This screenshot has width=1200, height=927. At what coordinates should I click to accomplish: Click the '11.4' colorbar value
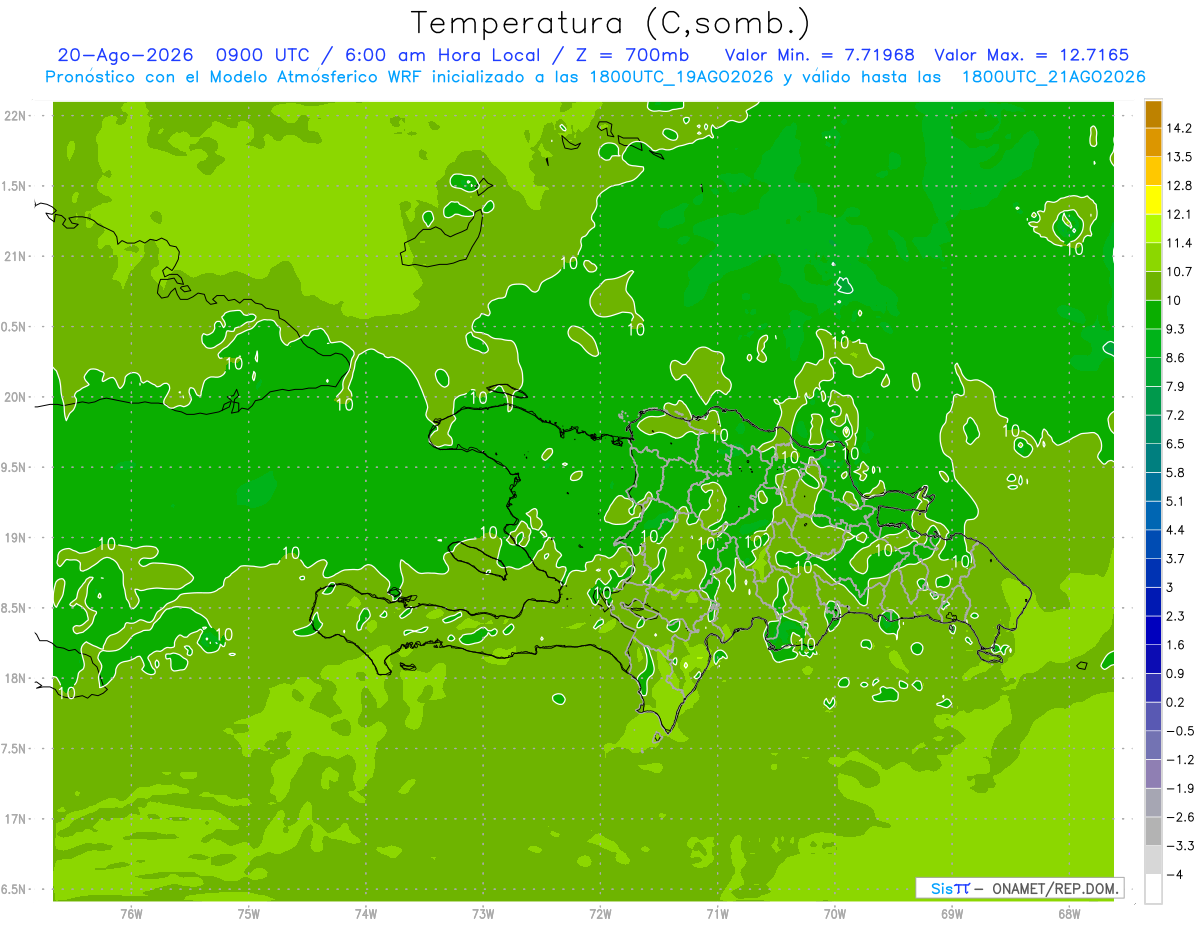pyautogui.click(x=1178, y=243)
